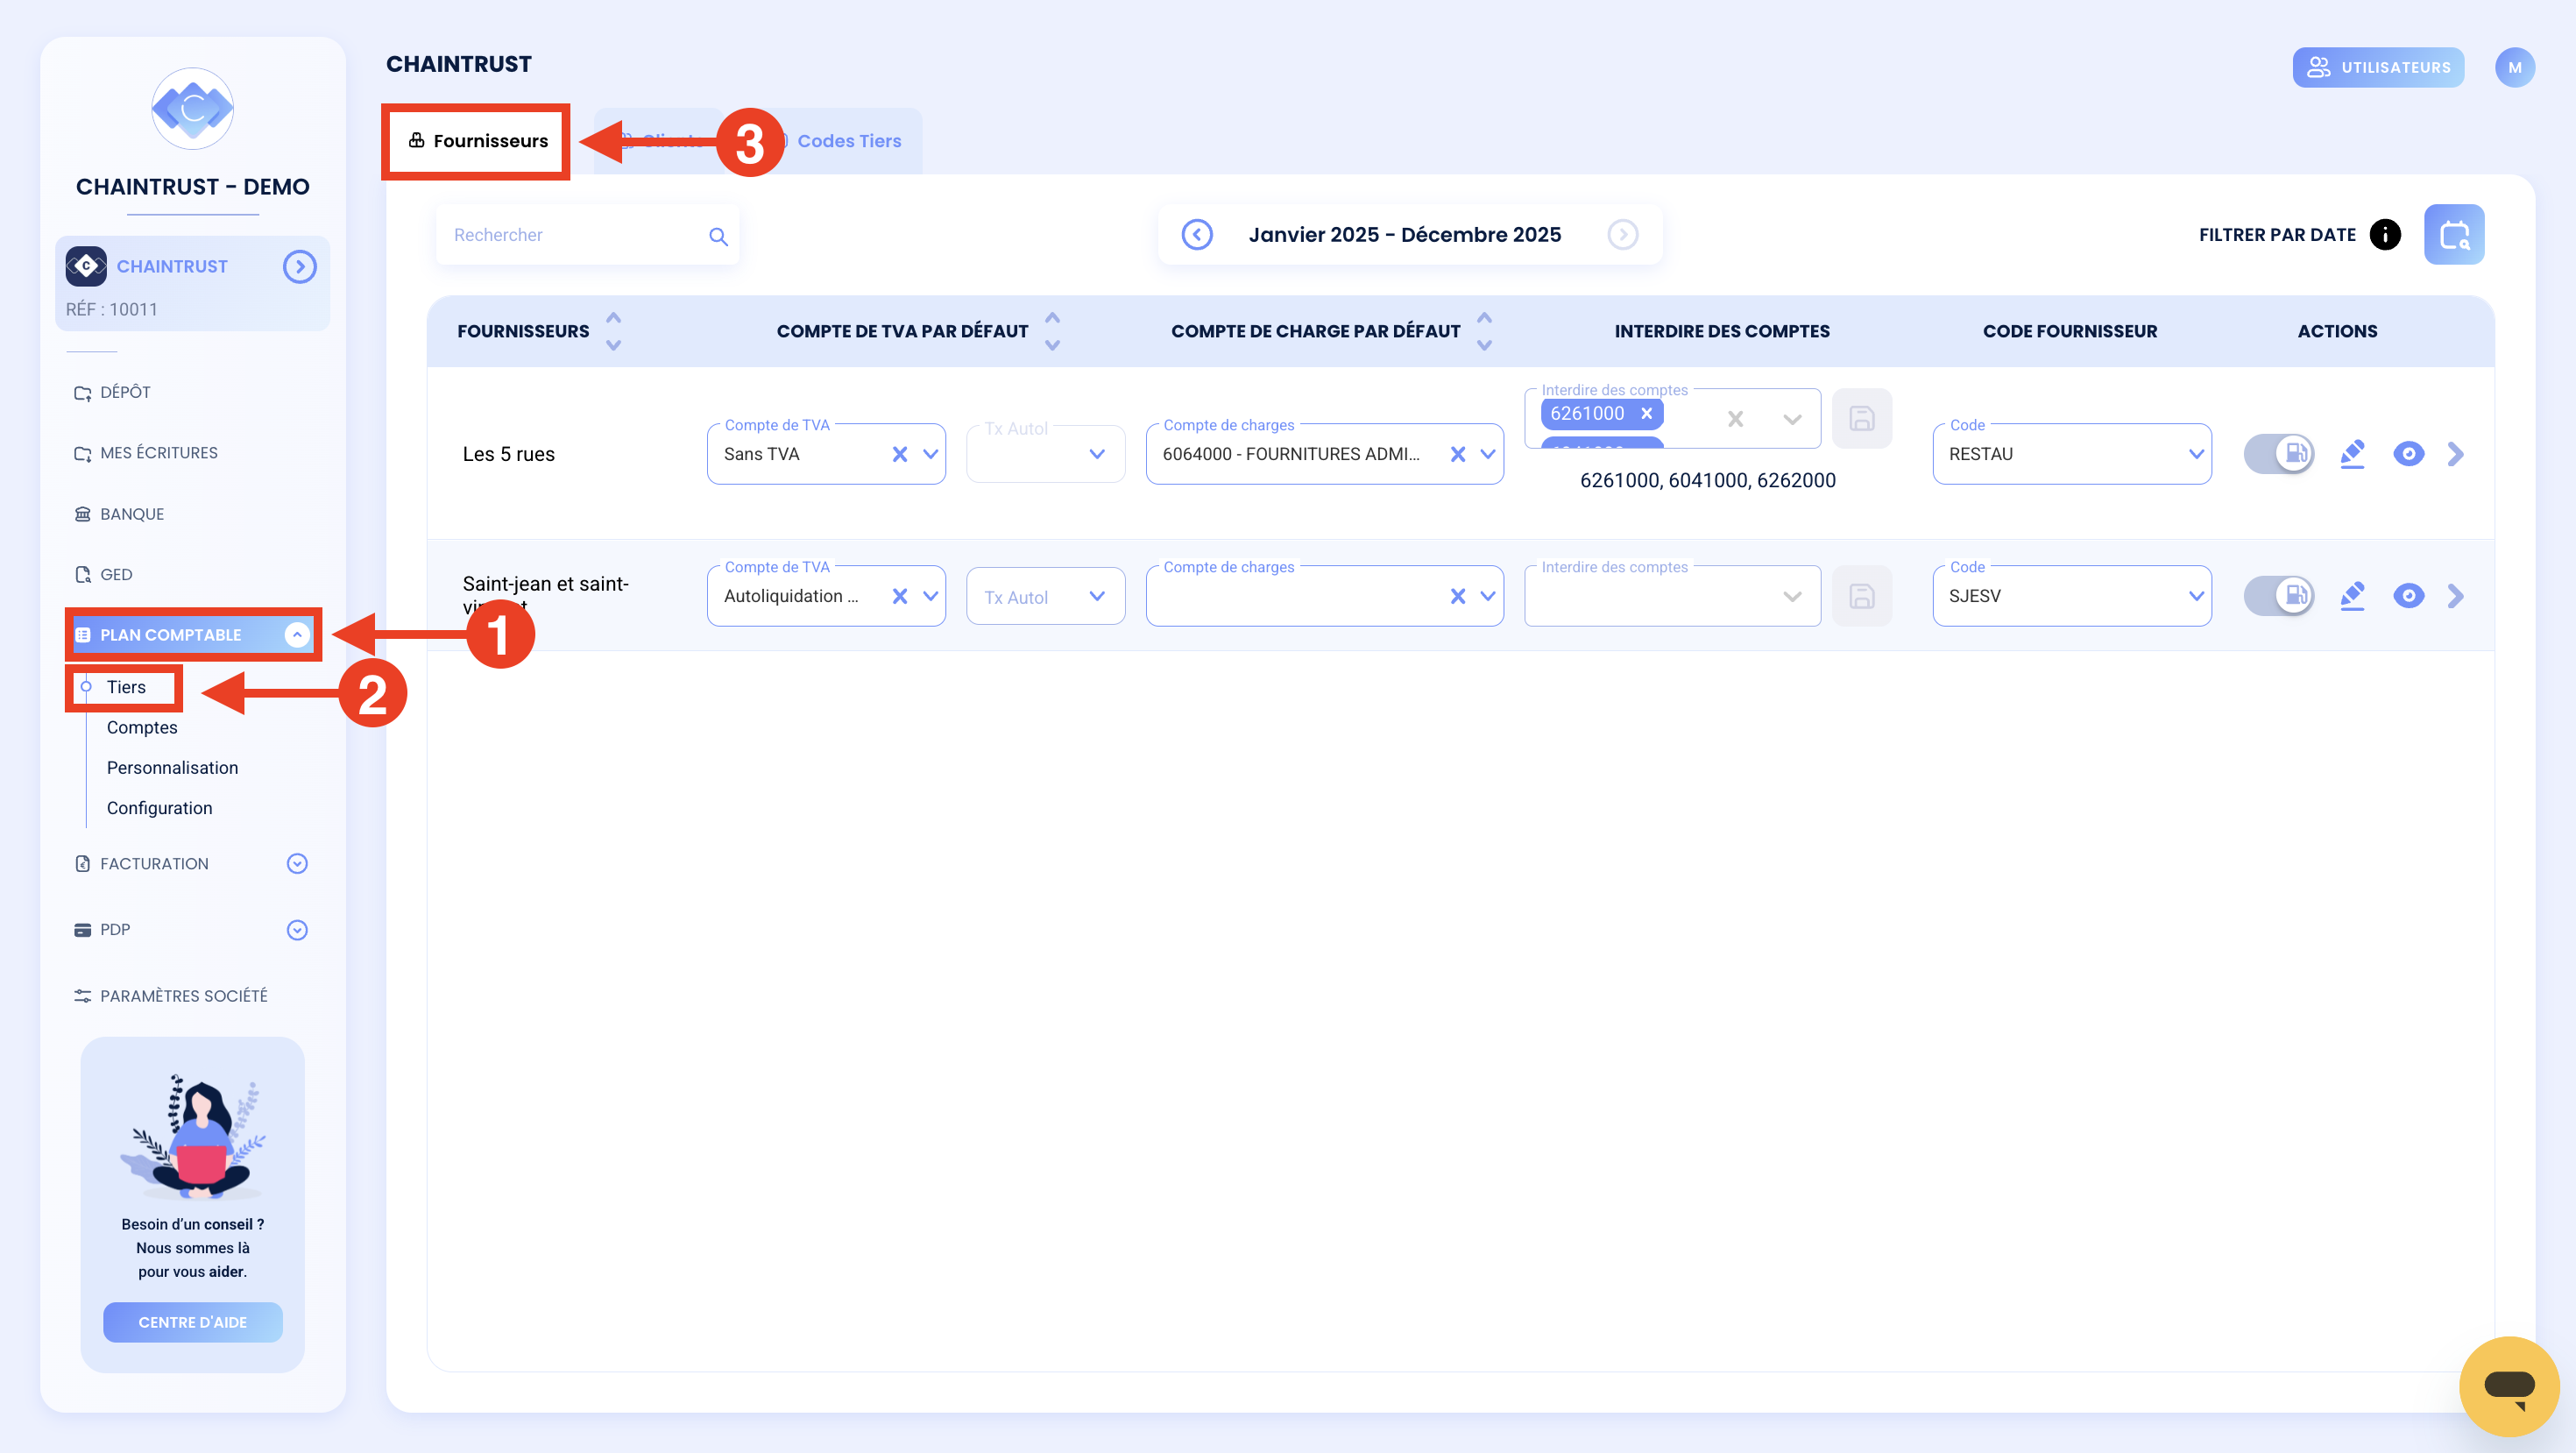Click the RÉF : 10011 reference

[111, 309]
